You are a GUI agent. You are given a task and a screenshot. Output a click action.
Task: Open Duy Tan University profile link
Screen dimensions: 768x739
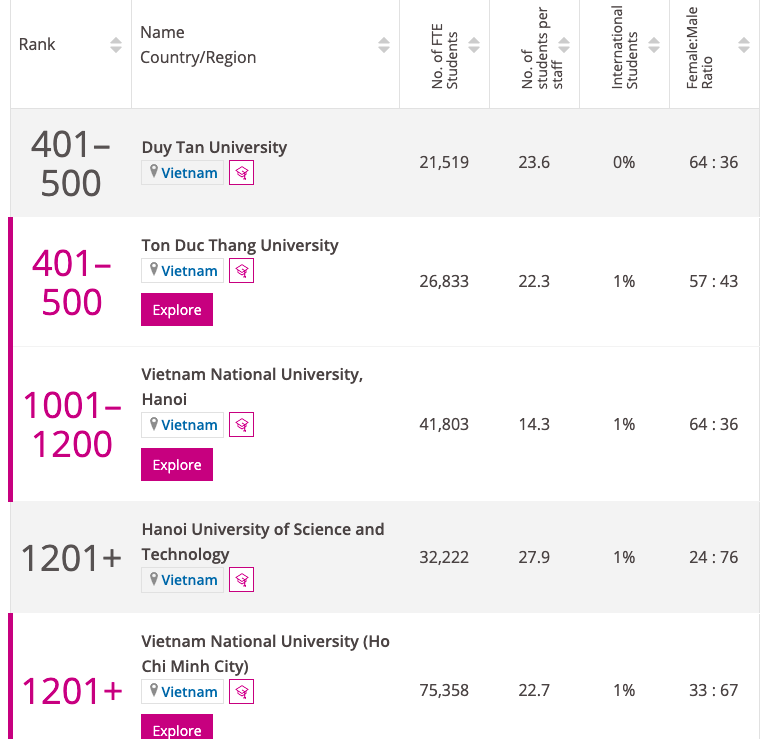(214, 147)
